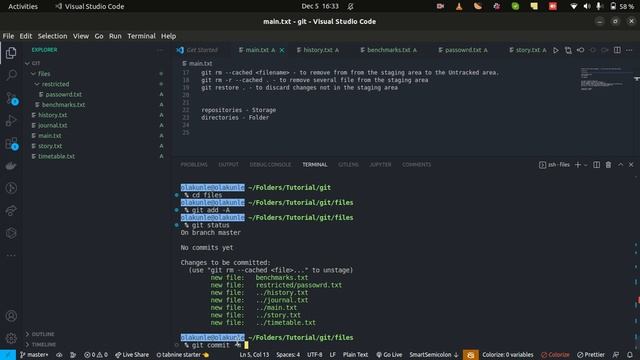This screenshot has width=640, height=360.
Task: Click the Plain Text language mode
Action: coord(355,355)
